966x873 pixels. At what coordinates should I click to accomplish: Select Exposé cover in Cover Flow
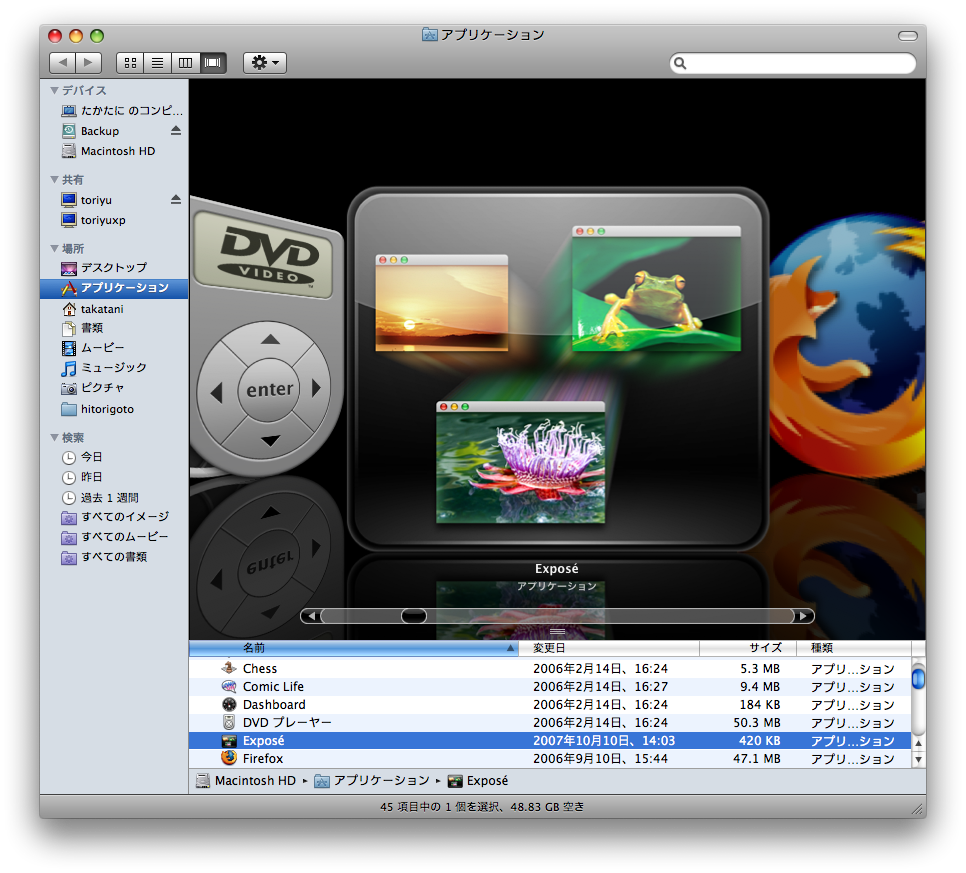tap(558, 368)
